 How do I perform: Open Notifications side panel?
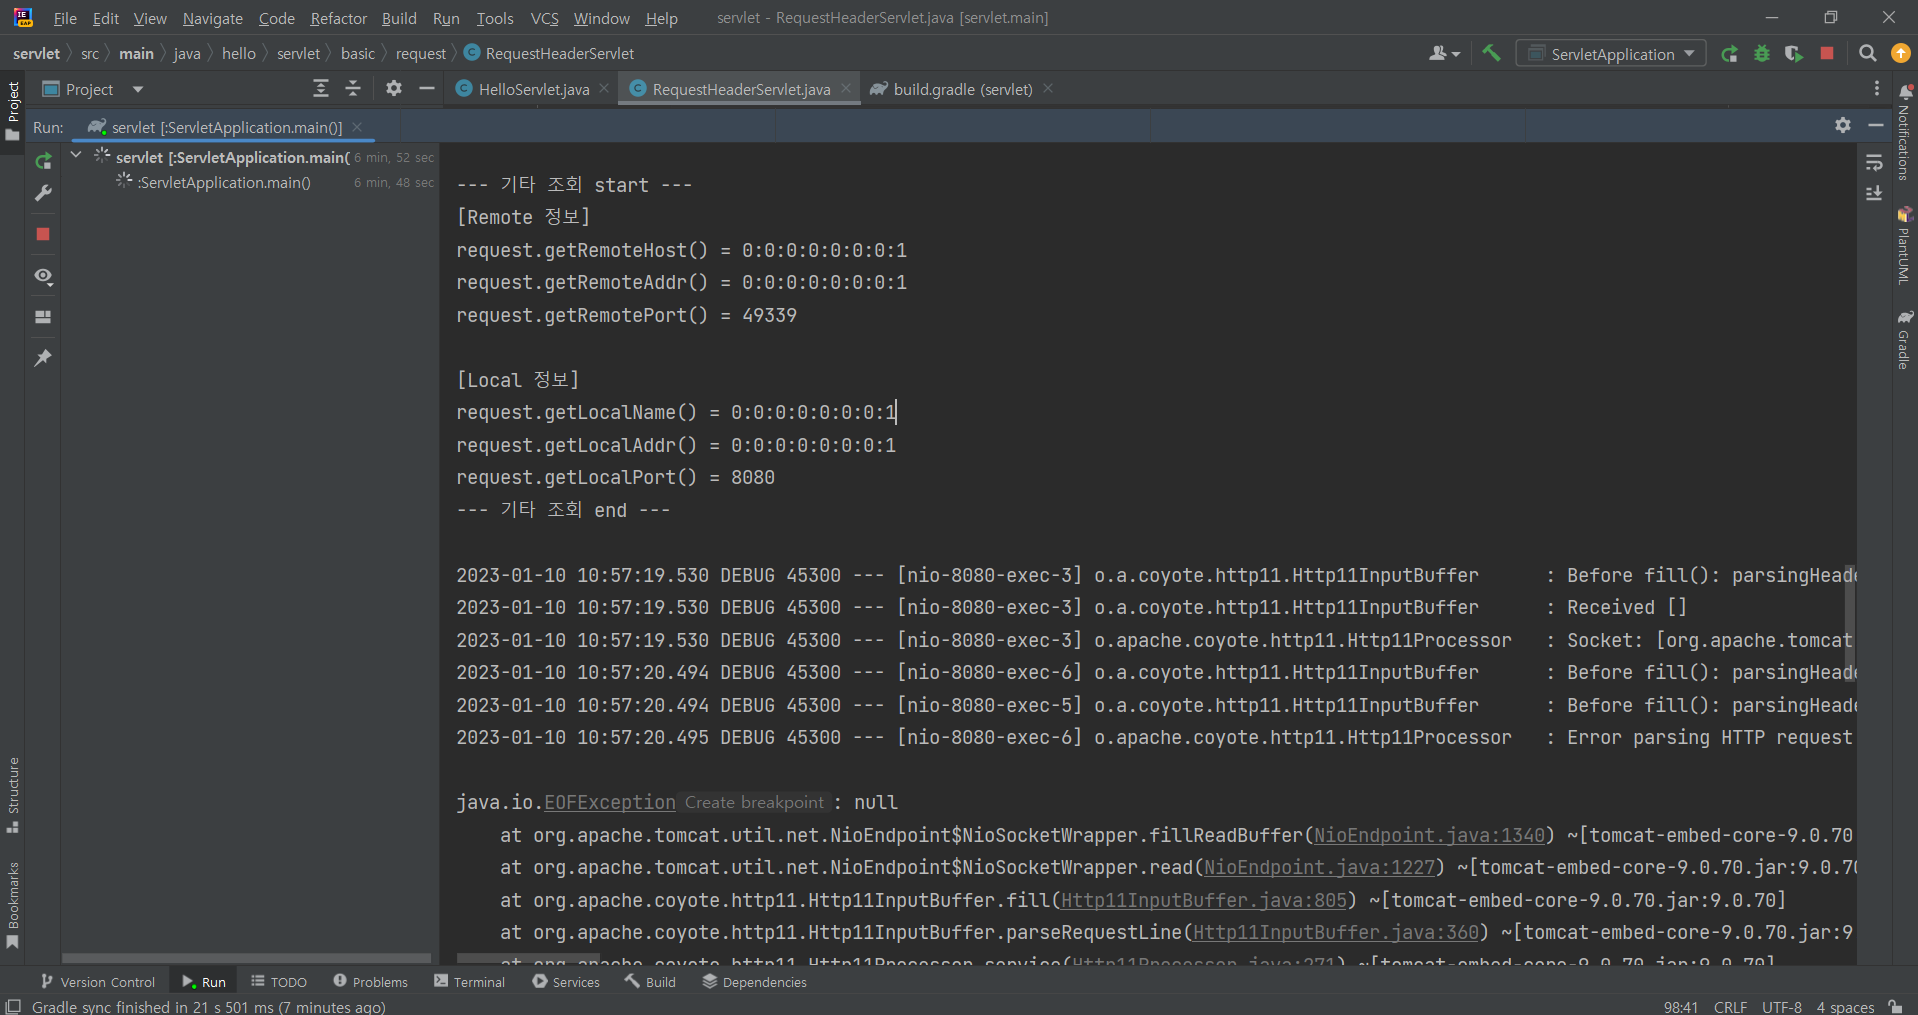[x=1904, y=133]
